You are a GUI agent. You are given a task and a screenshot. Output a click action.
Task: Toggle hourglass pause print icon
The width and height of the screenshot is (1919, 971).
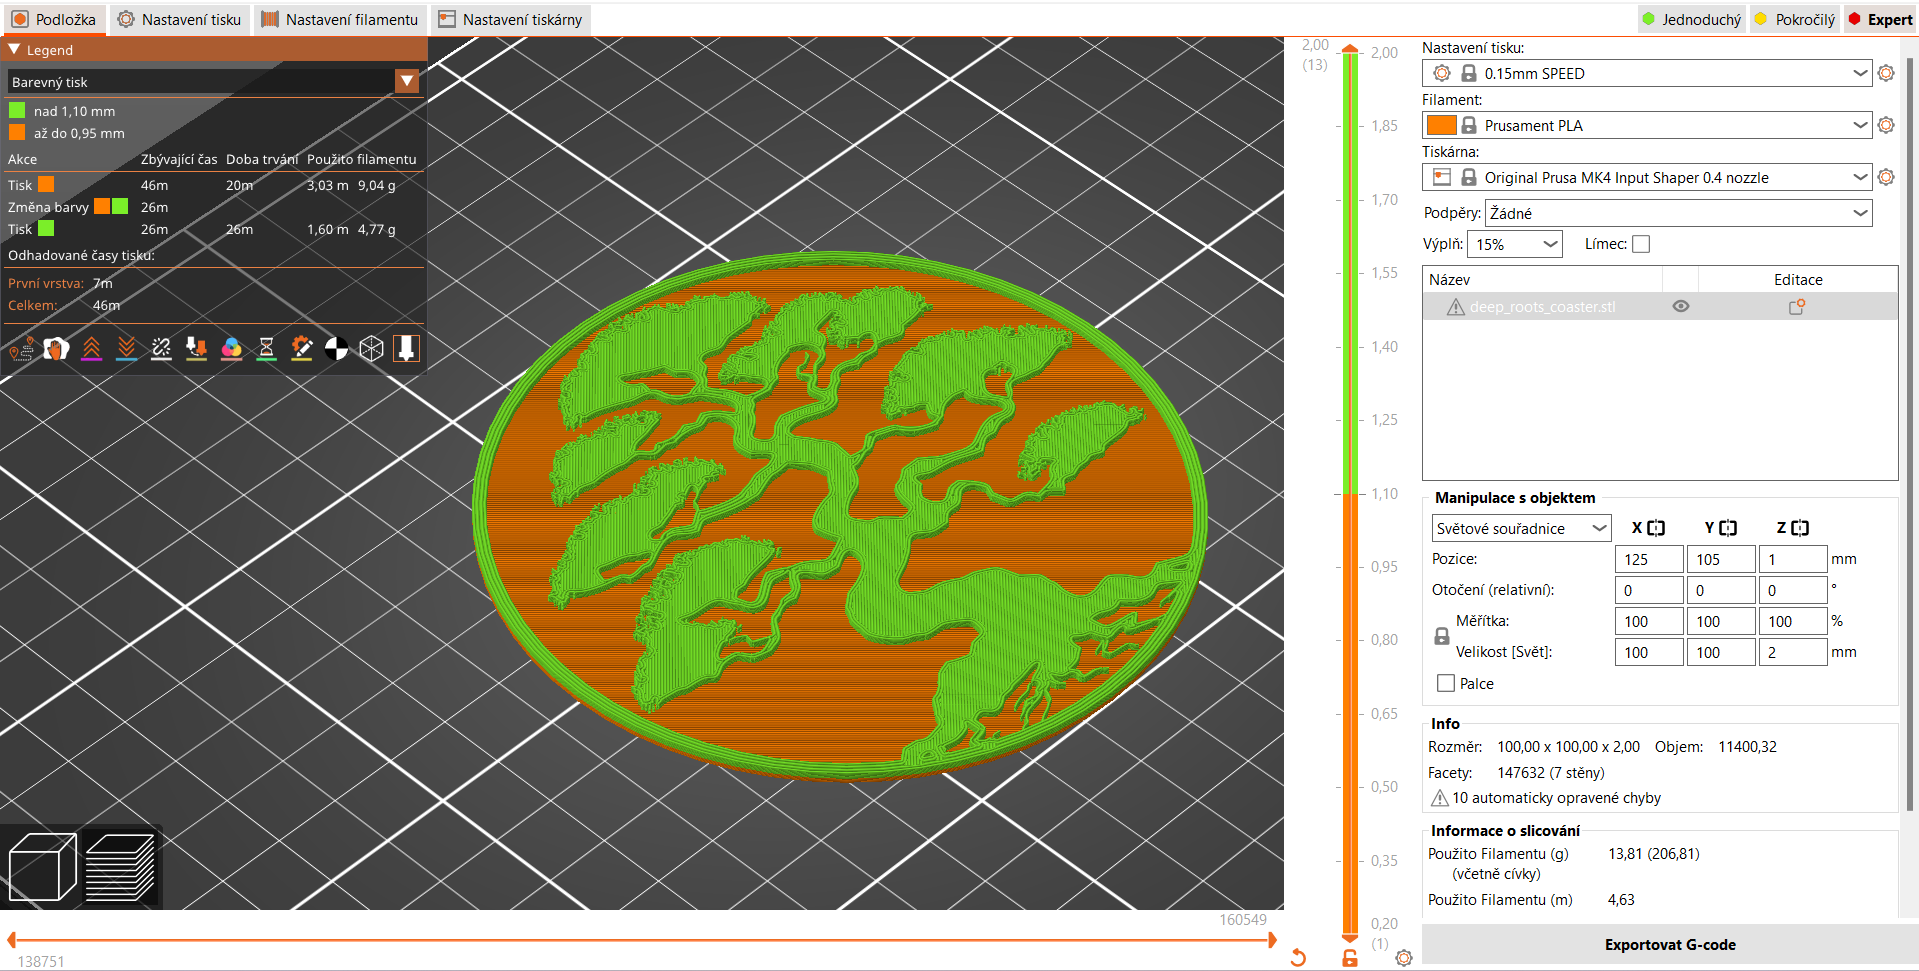coord(266,348)
